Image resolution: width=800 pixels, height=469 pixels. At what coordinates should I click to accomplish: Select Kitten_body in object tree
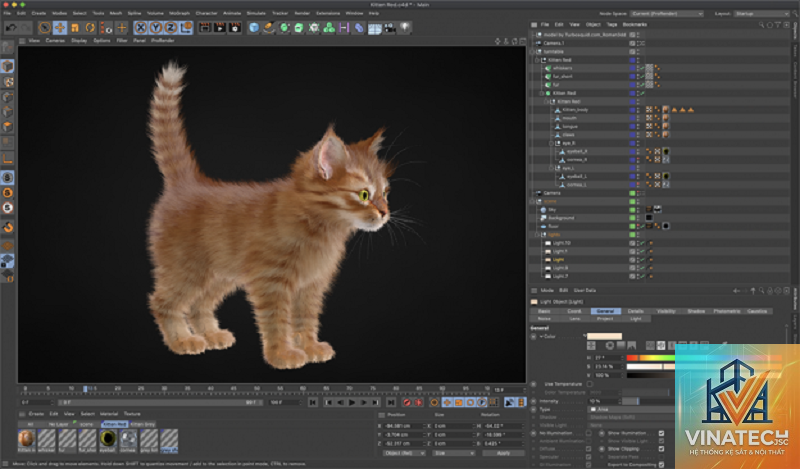(576, 110)
